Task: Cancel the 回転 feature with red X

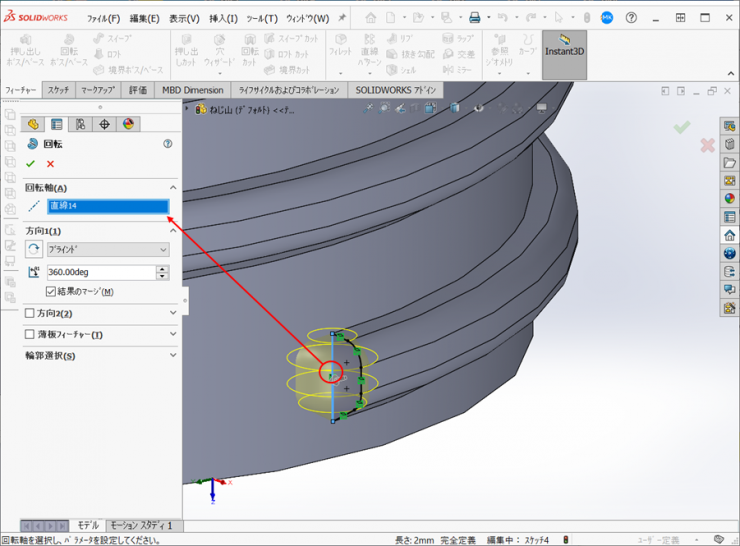Action: 50,164
